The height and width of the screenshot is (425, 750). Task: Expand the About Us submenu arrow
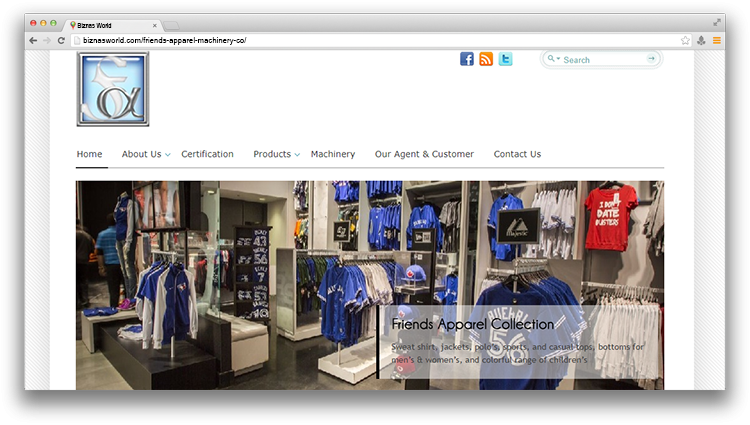tap(168, 155)
